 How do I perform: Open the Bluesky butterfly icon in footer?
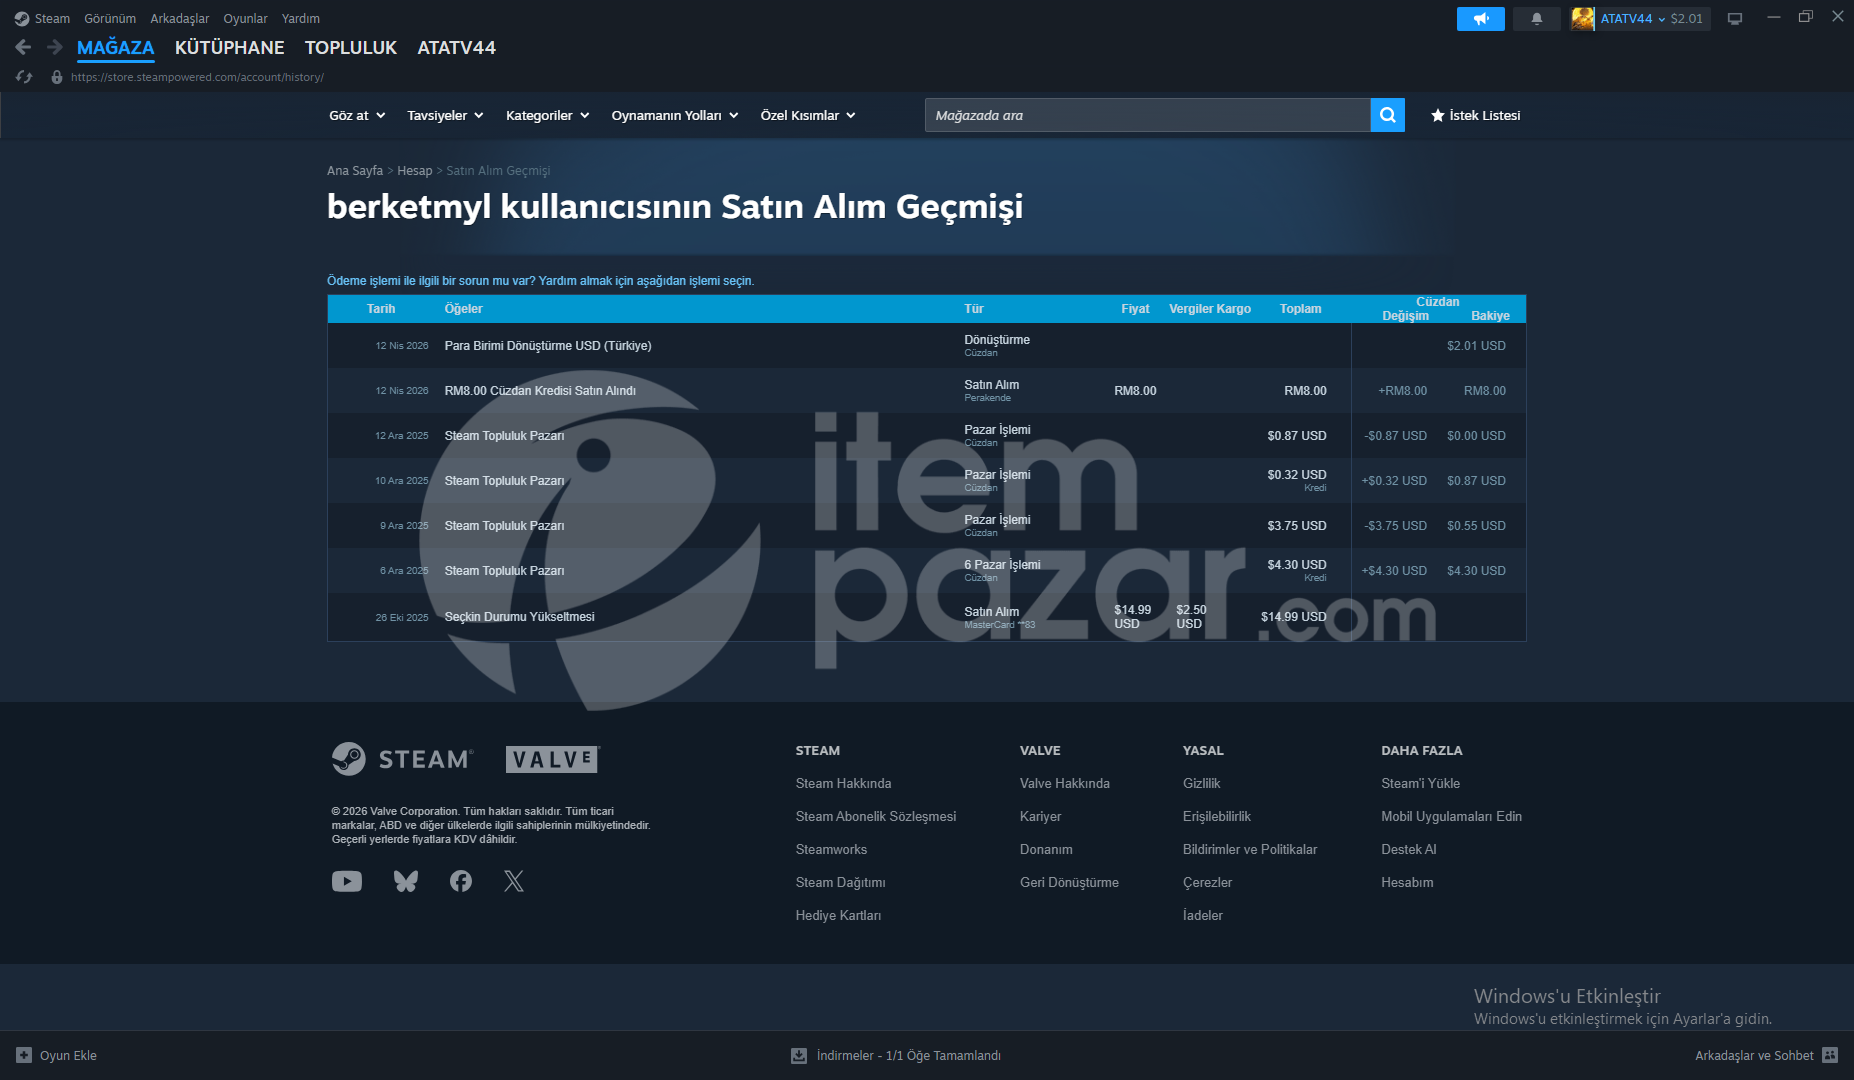point(406,881)
